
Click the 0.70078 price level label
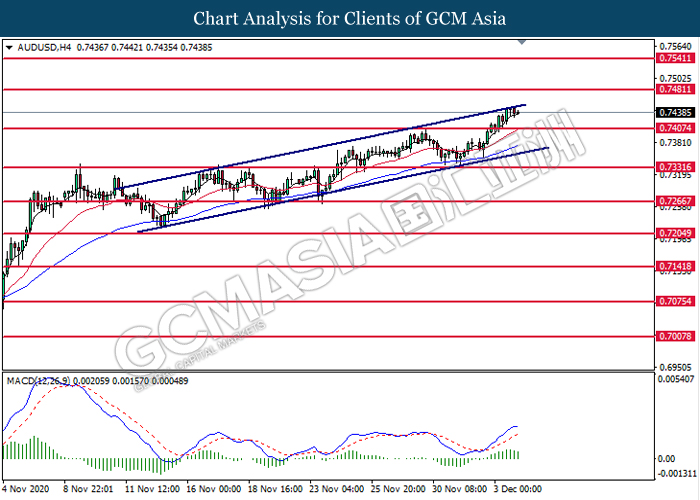[x=675, y=336]
